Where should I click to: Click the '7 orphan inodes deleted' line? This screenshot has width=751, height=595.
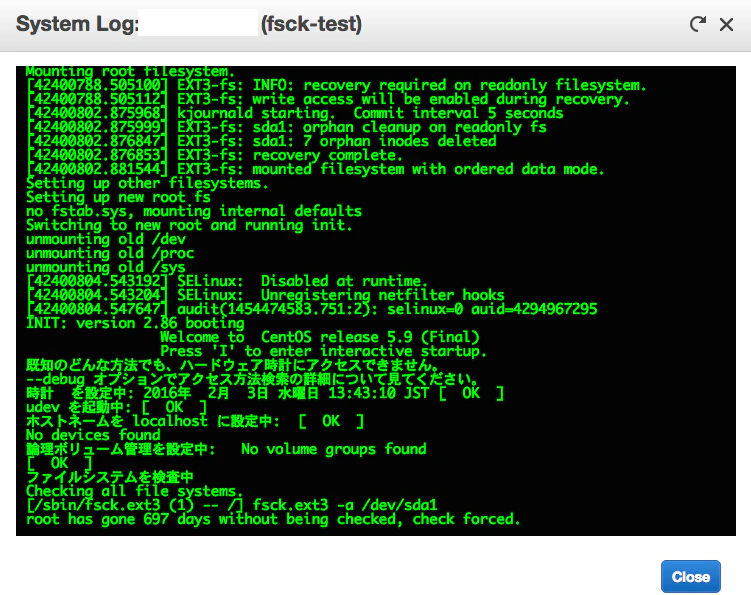point(261,141)
